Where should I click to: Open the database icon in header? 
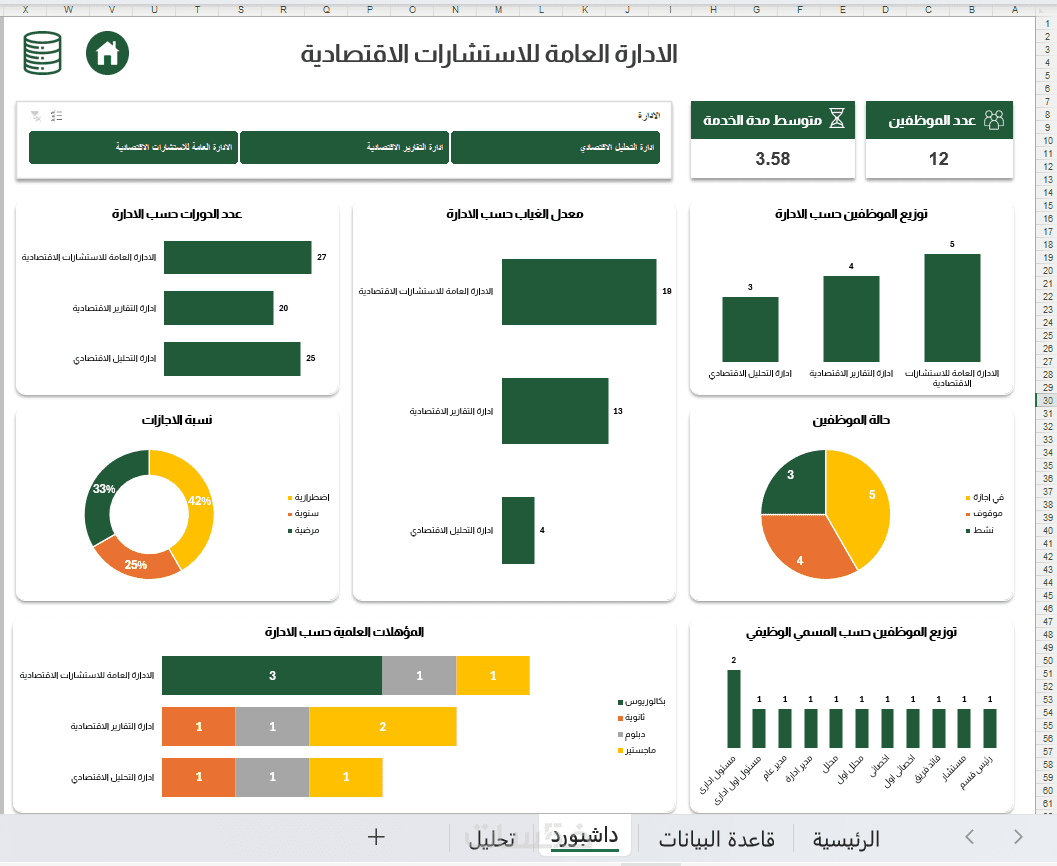point(42,53)
